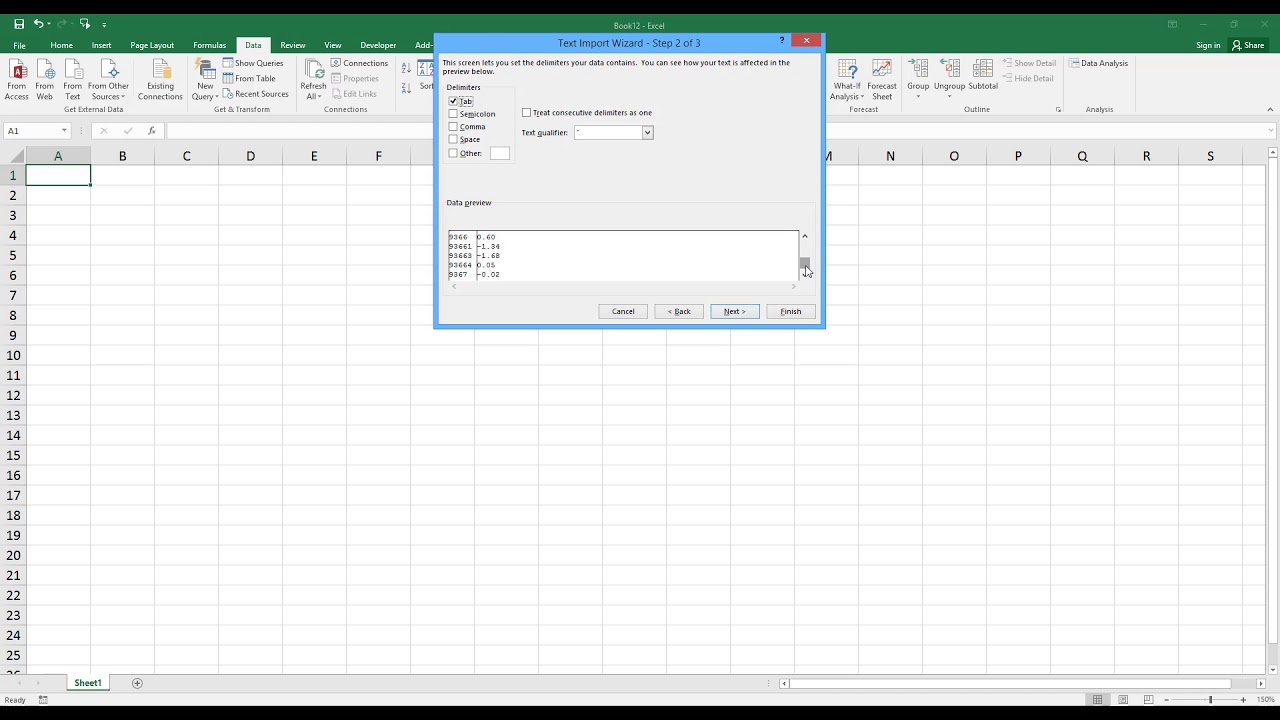
Task: Open the Data Analysis tool
Action: (x=1099, y=63)
